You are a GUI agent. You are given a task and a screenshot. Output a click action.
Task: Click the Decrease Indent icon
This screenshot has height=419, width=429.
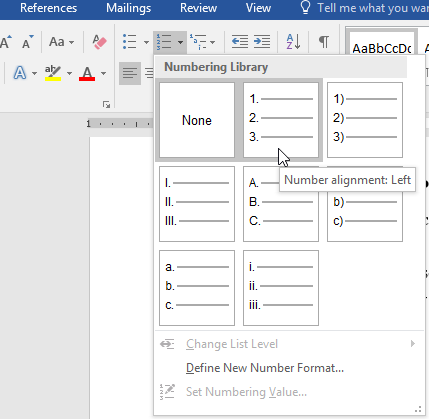240,42
